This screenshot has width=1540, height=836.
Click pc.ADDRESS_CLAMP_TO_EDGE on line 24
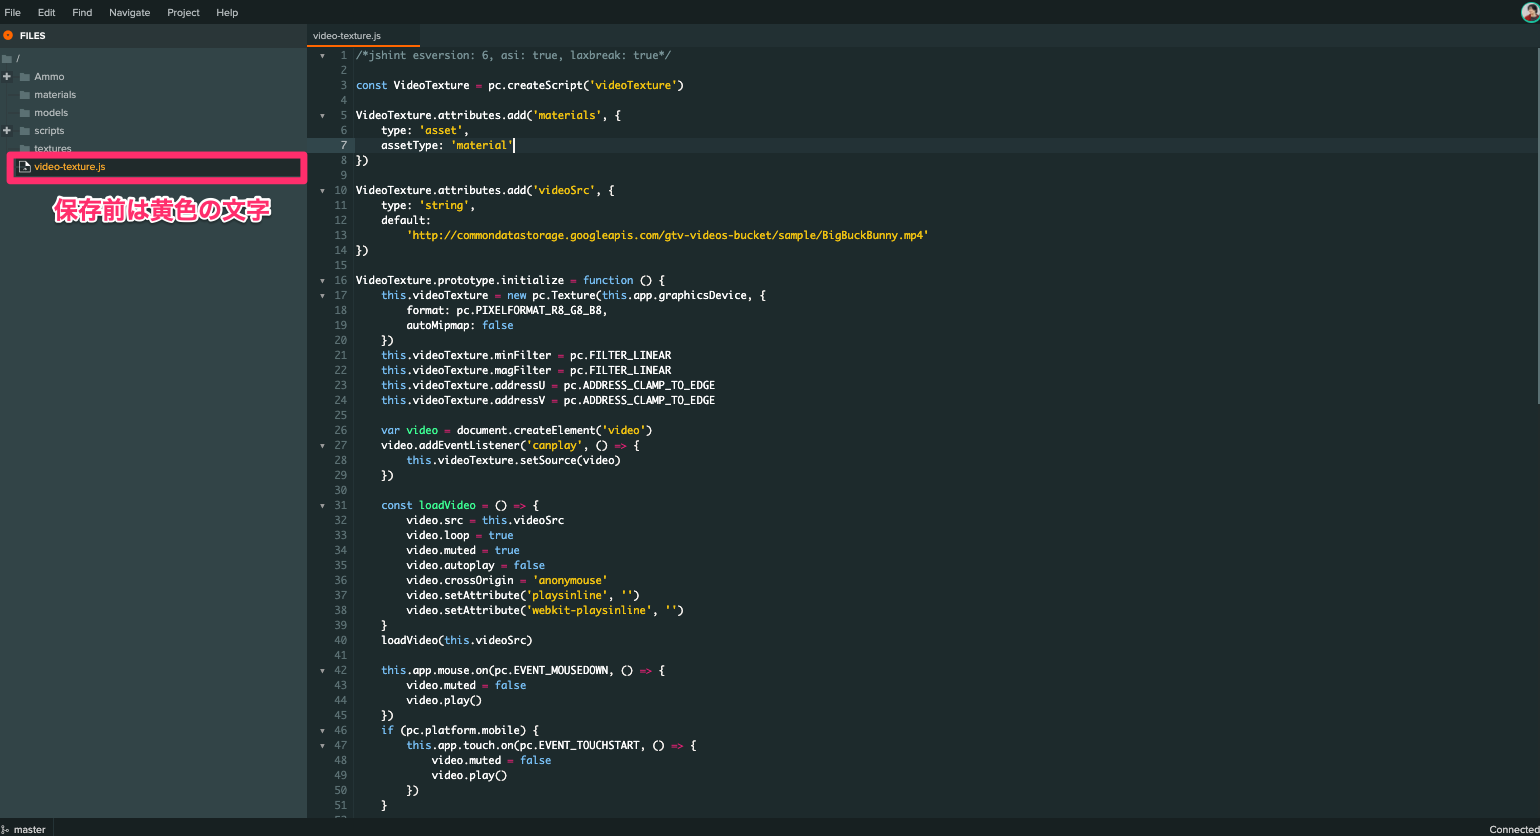coord(639,401)
